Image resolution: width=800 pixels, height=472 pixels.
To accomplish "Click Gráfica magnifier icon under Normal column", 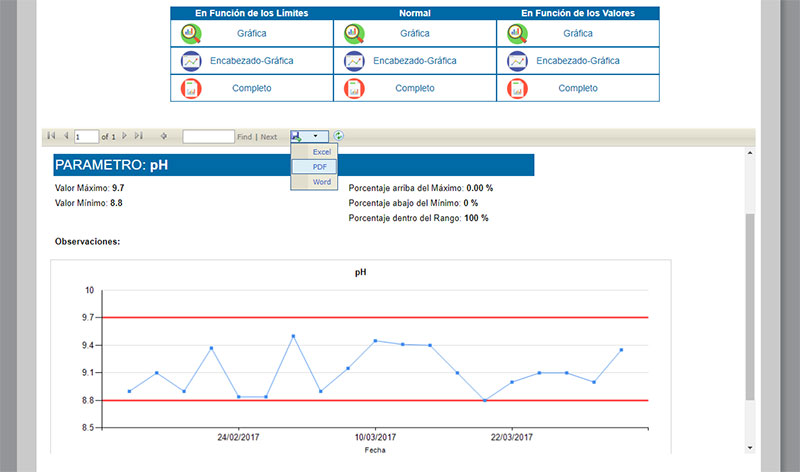I will pos(354,34).
